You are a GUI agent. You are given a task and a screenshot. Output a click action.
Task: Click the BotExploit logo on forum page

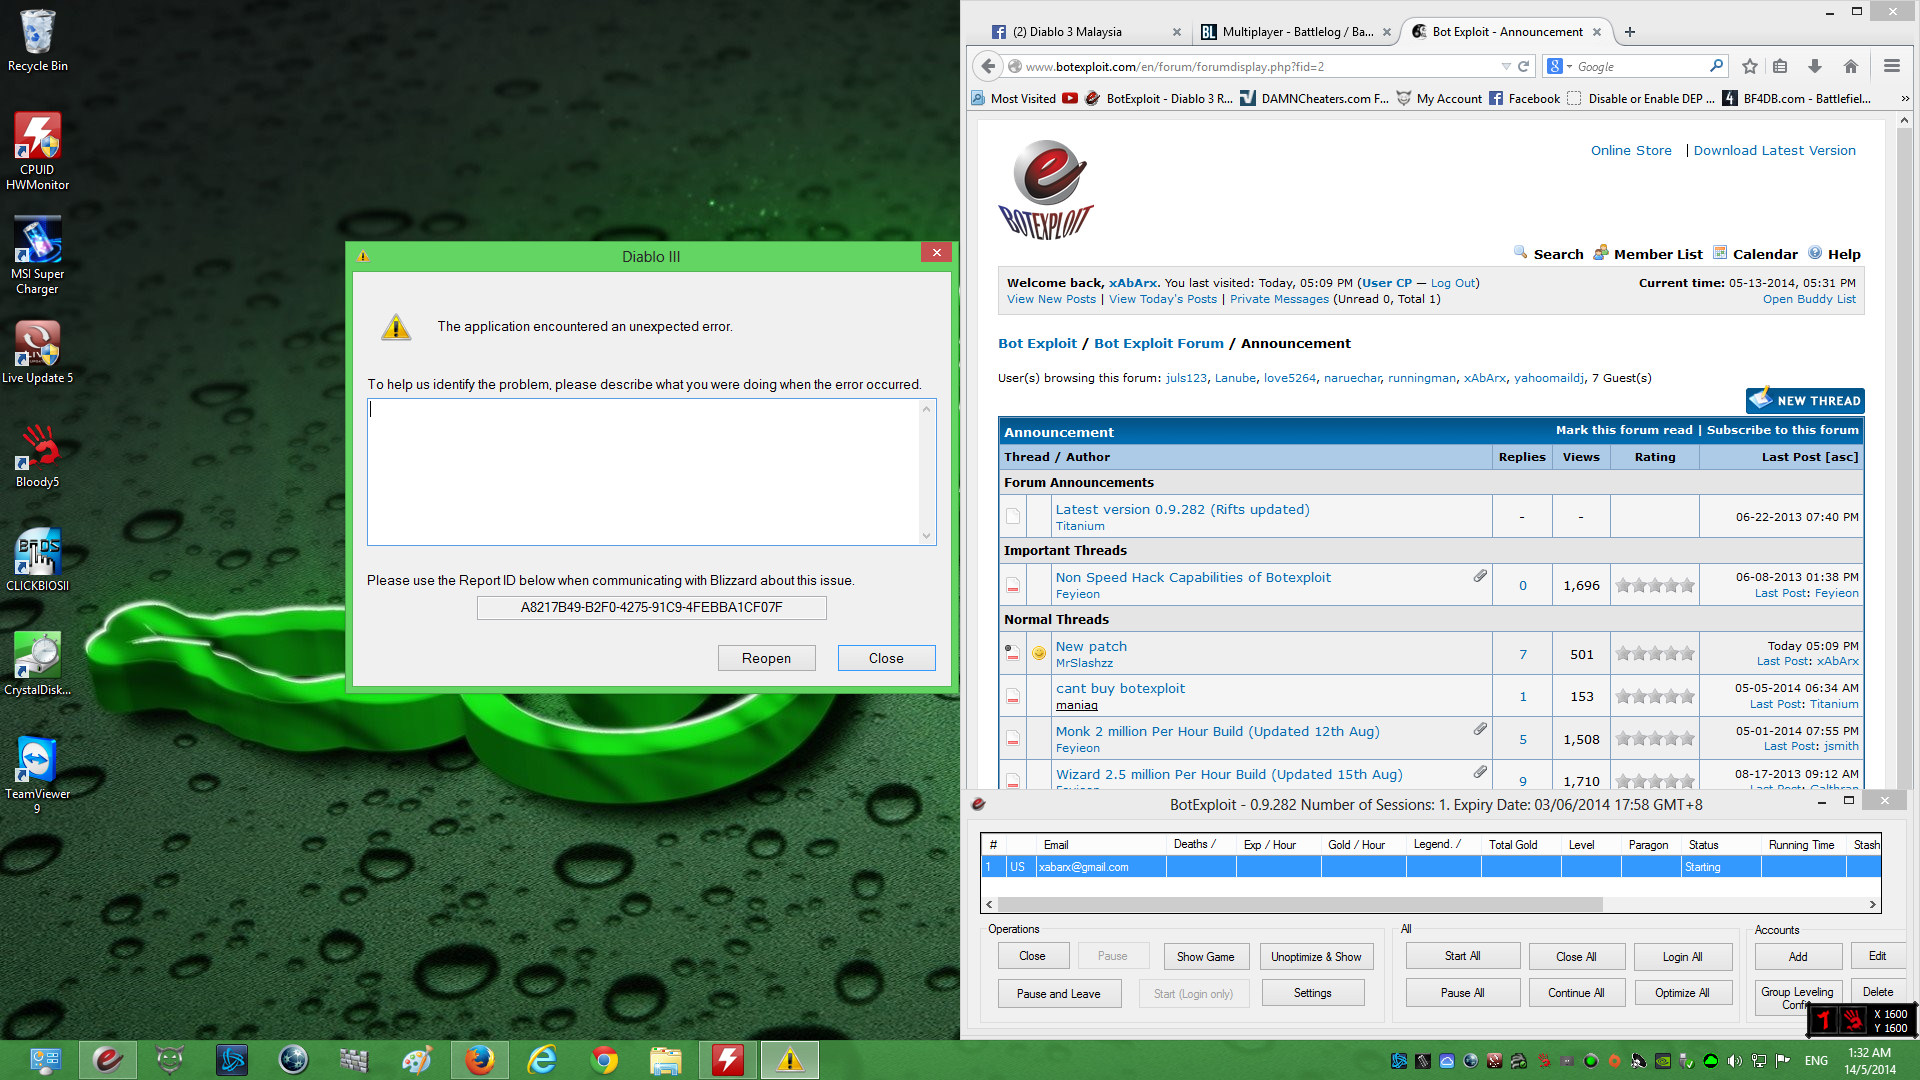(1045, 190)
